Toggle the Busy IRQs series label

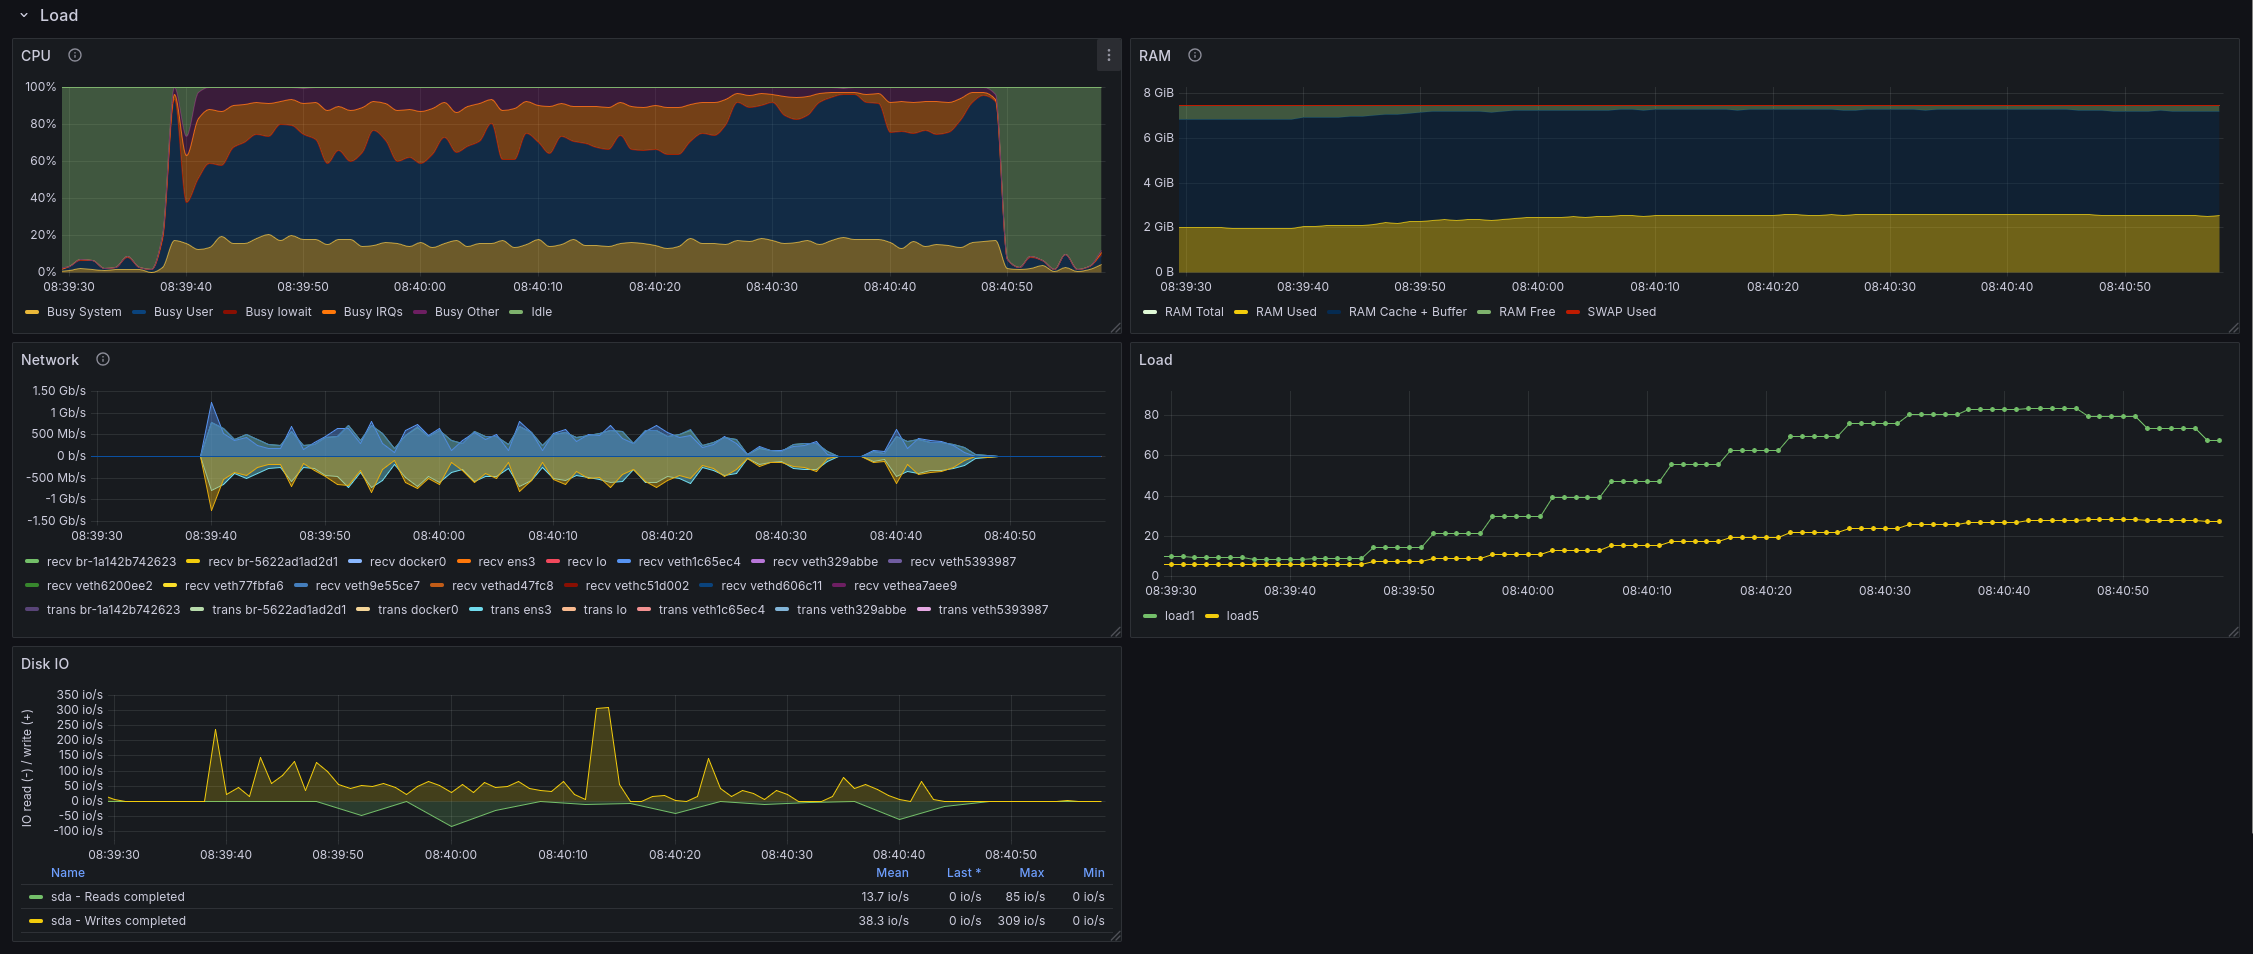click(x=373, y=312)
